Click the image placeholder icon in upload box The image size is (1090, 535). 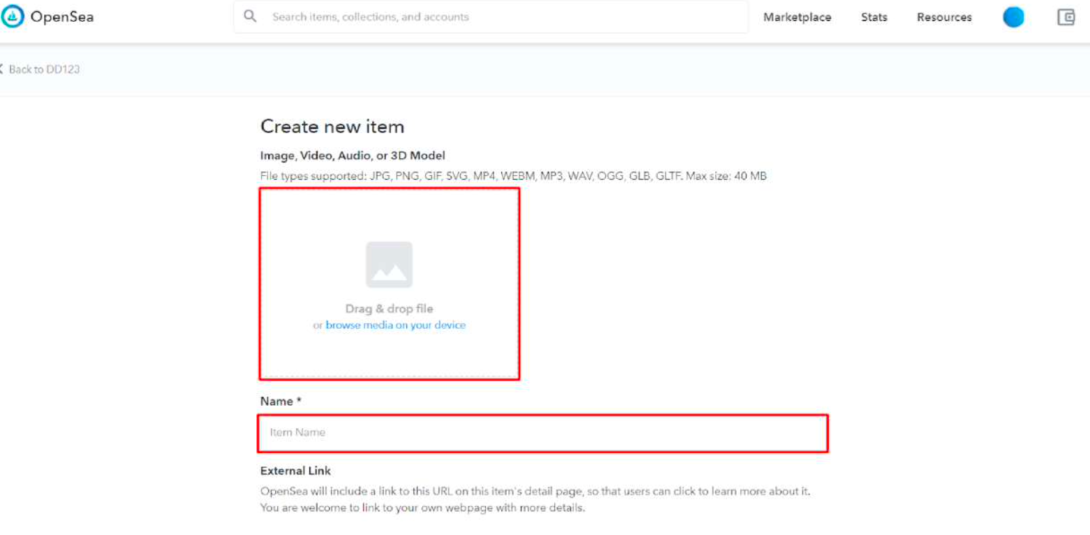tap(389, 265)
